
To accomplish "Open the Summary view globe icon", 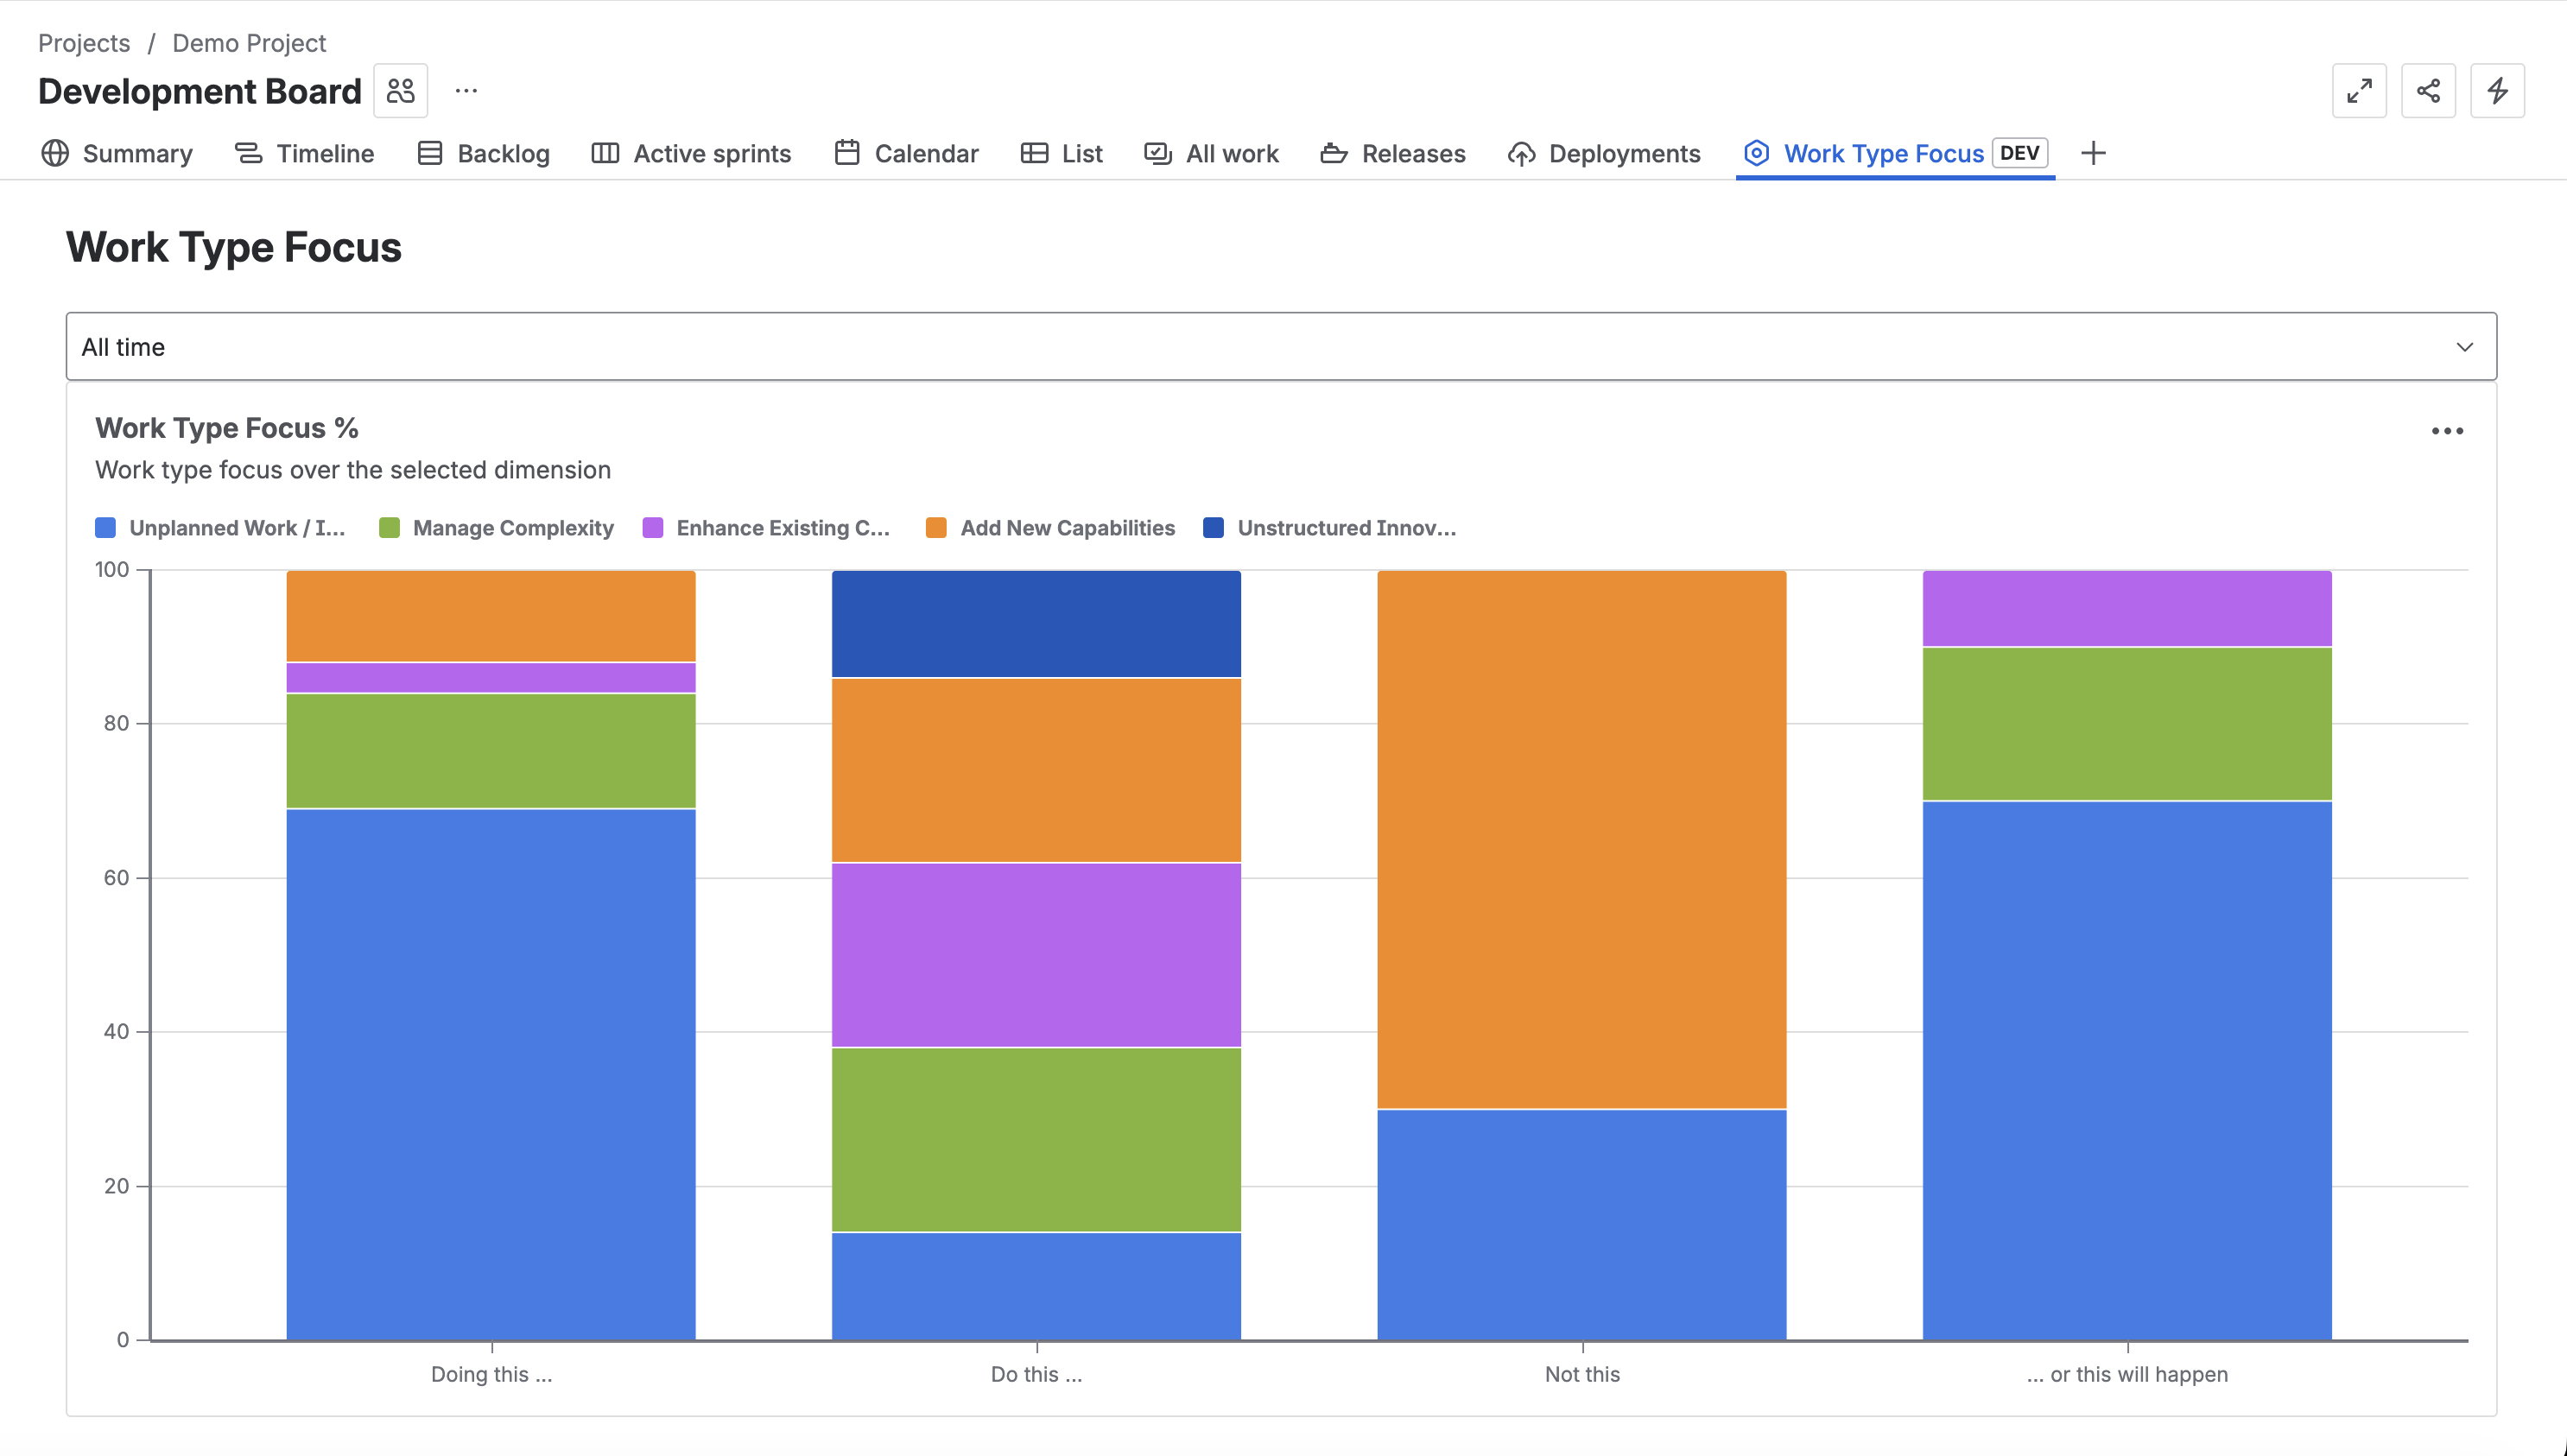I will 55,153.
